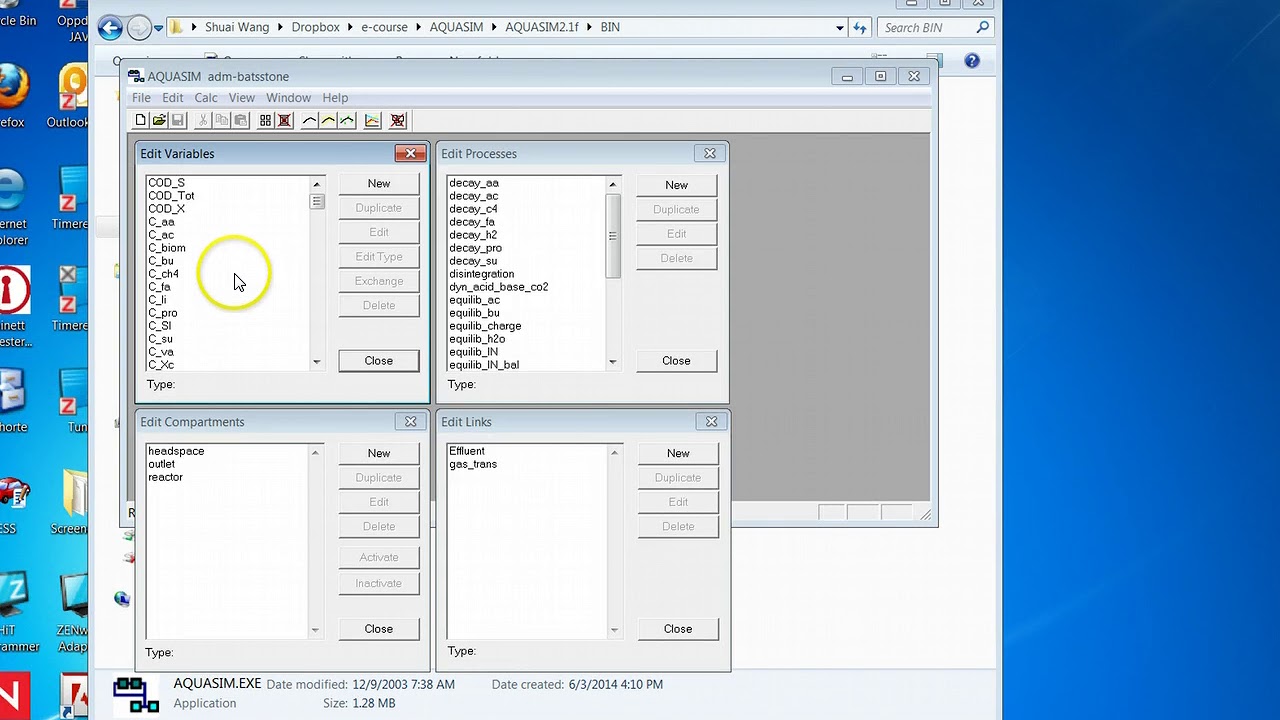Click Close in Edit Compartments dialog
Image resolution: width=1280 pixels, height=720 pixels.
[379, 628]
